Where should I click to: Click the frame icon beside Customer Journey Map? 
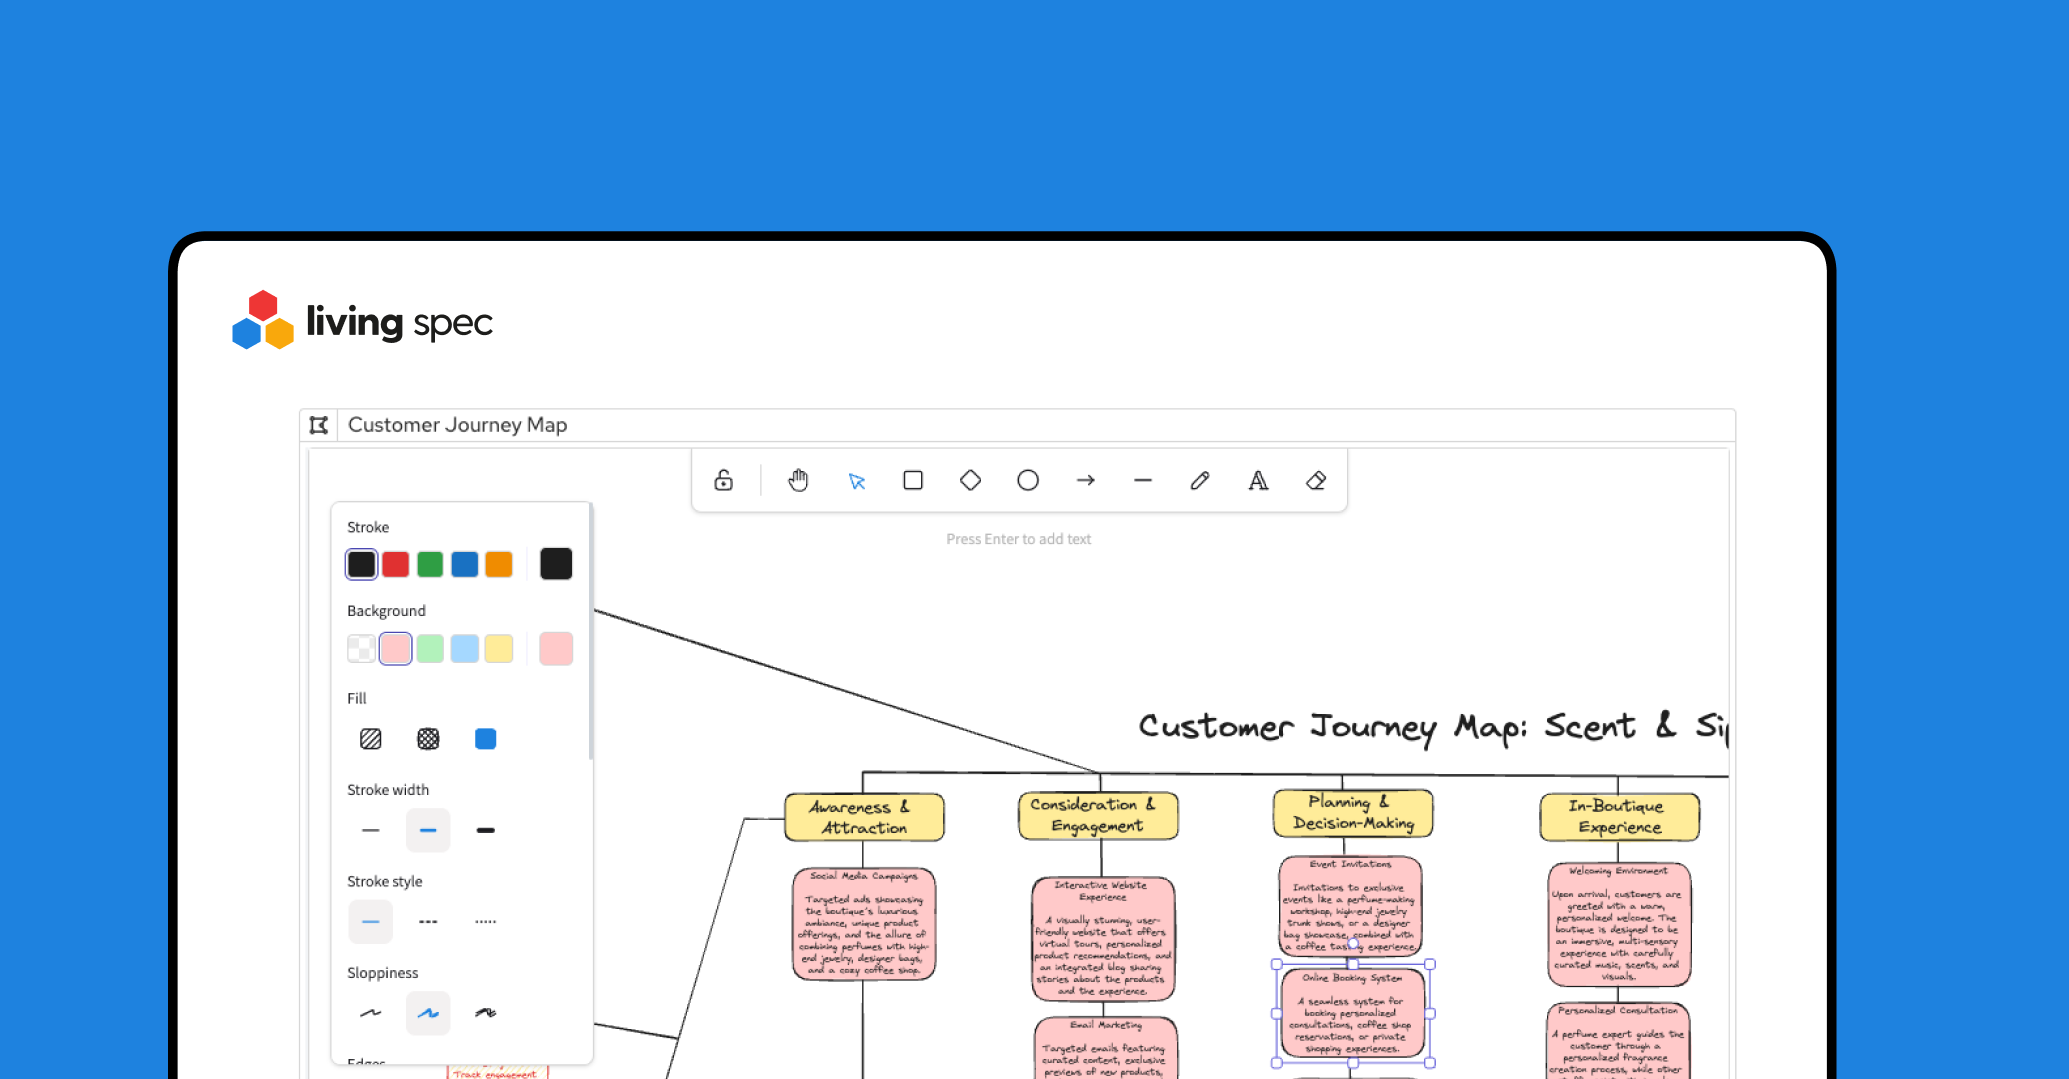[319, 425]
